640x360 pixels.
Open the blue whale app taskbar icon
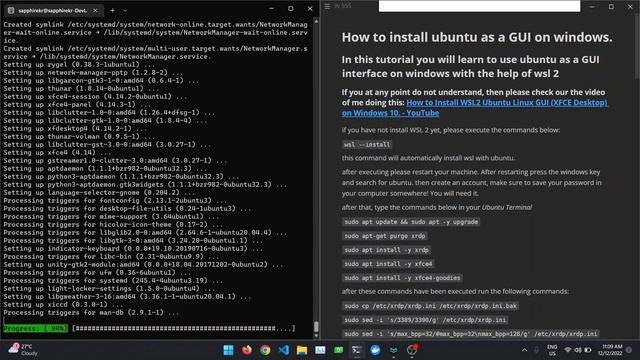click(x=375, y=350)
